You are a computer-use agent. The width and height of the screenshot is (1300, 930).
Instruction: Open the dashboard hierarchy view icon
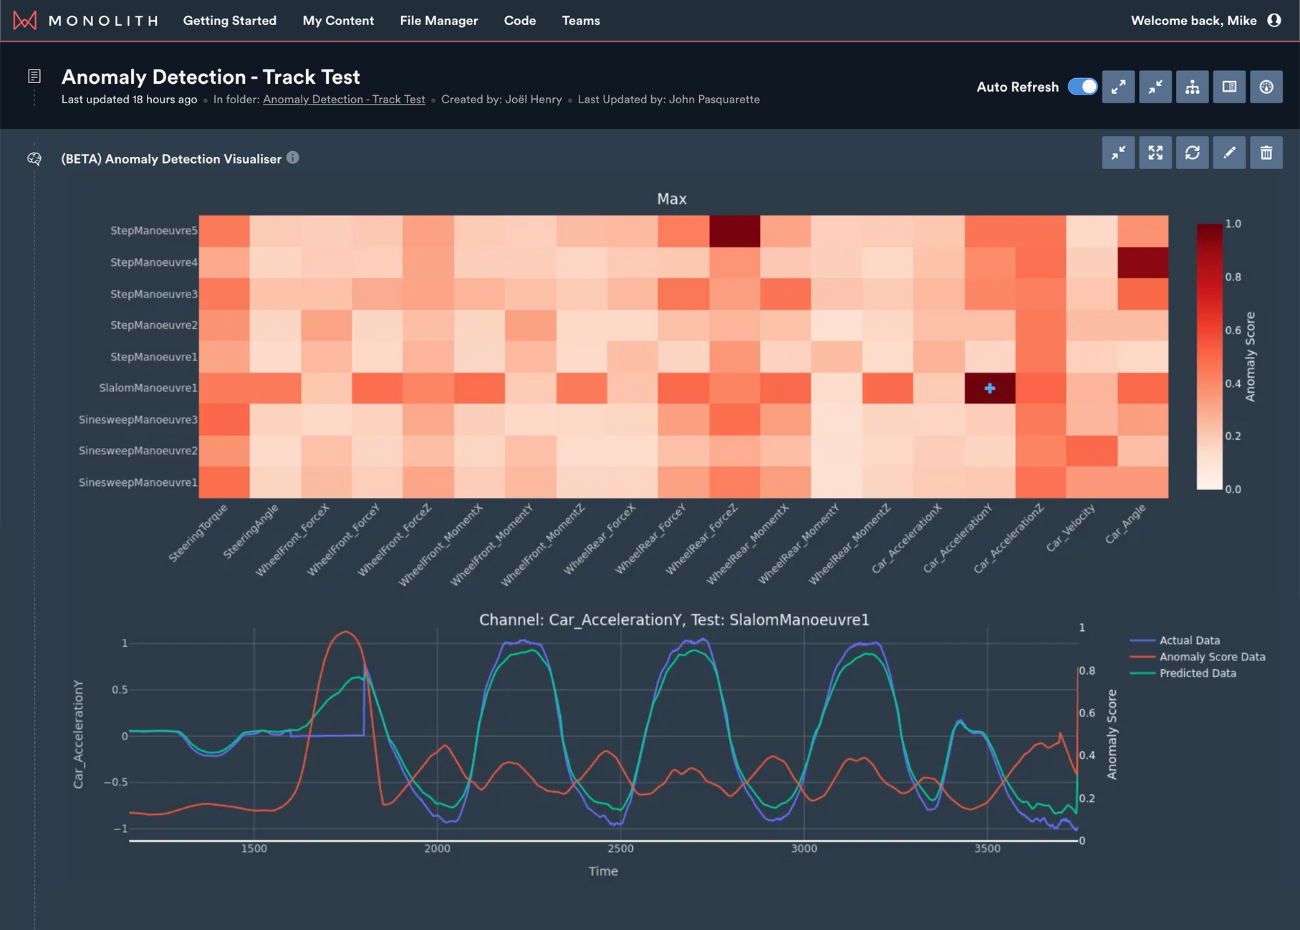pos(1192,87)
